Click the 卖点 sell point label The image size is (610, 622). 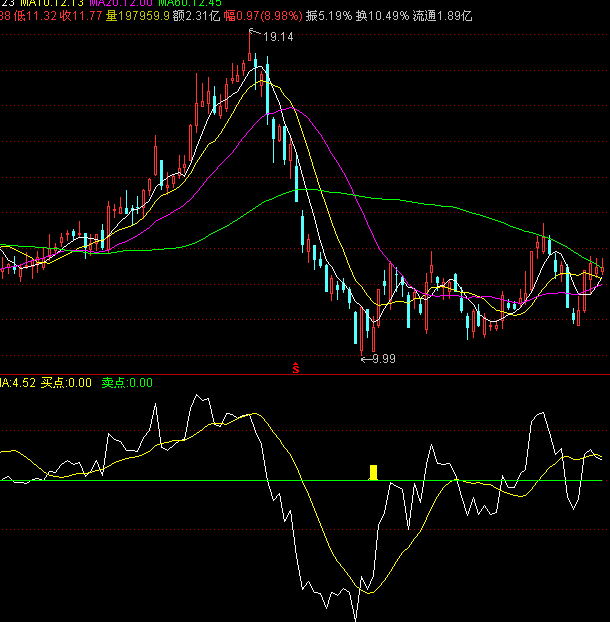coord(126,382)
